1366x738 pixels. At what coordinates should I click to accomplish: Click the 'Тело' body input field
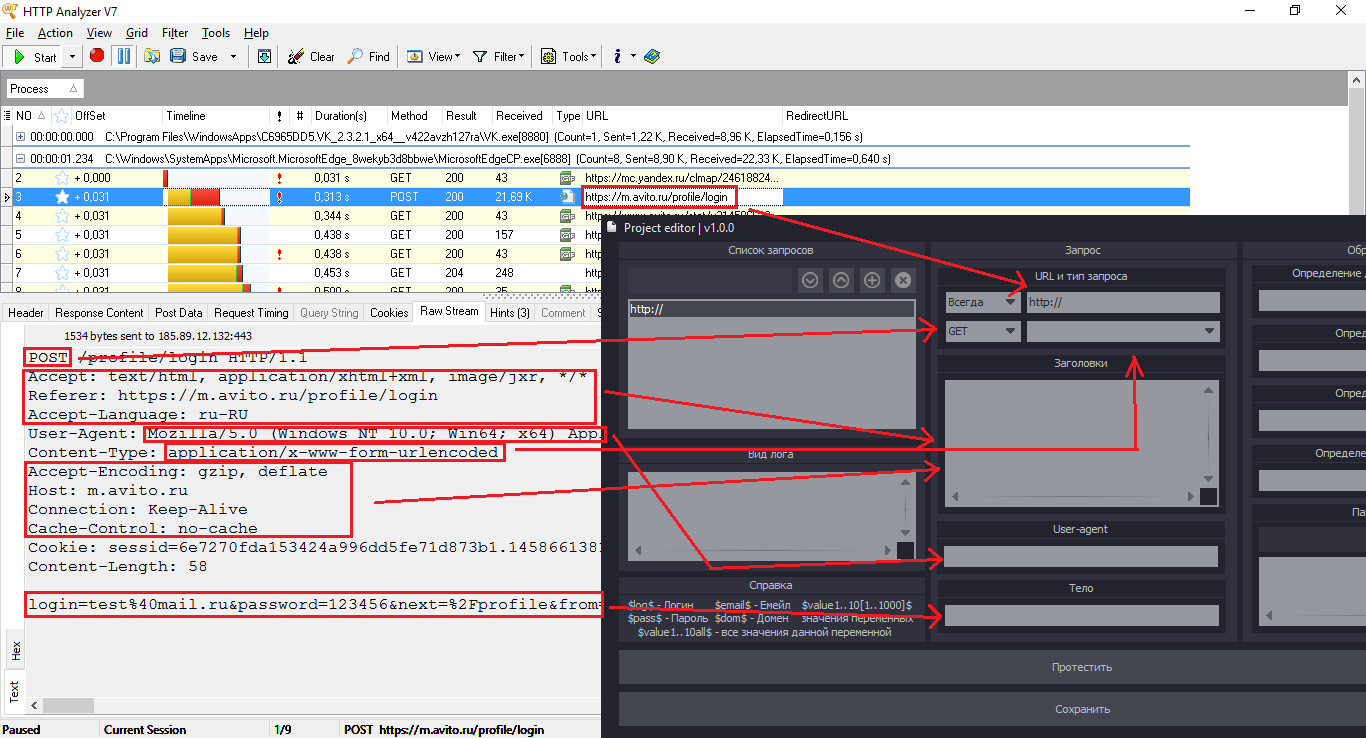(x=1081, y=616)
